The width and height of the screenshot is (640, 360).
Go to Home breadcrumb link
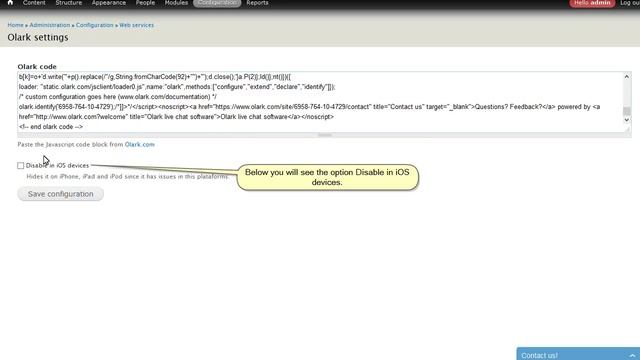[x=16, y=25]
